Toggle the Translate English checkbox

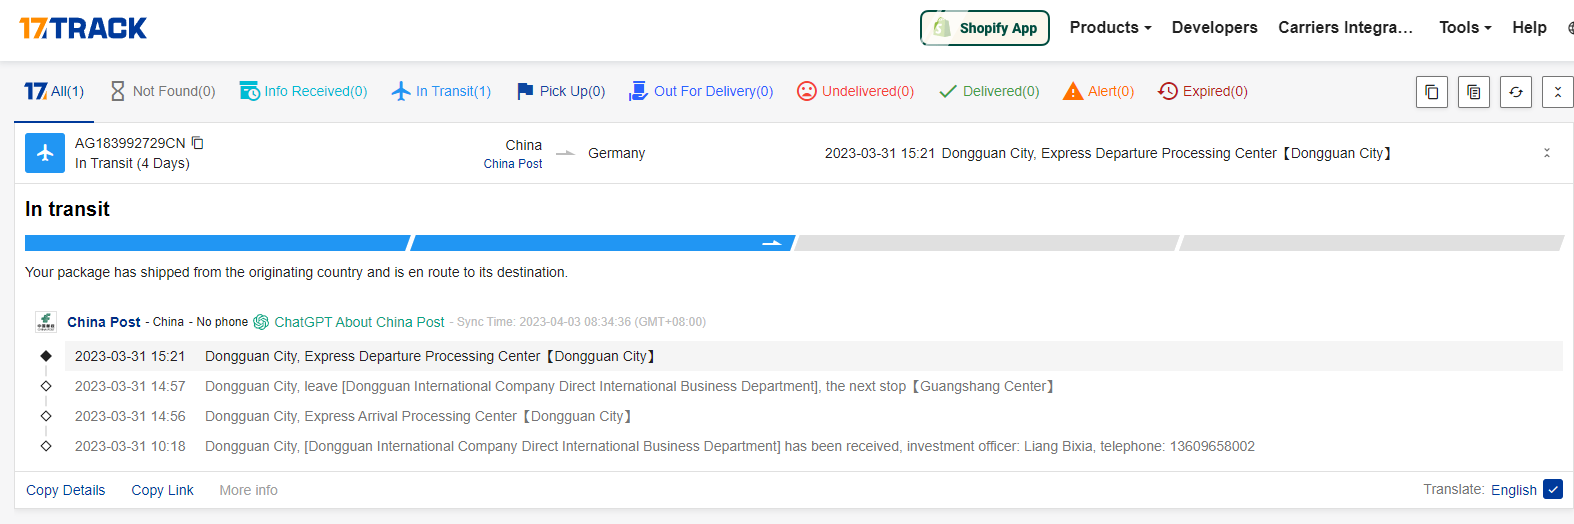pyautogui.click(x=1552, y=489)
